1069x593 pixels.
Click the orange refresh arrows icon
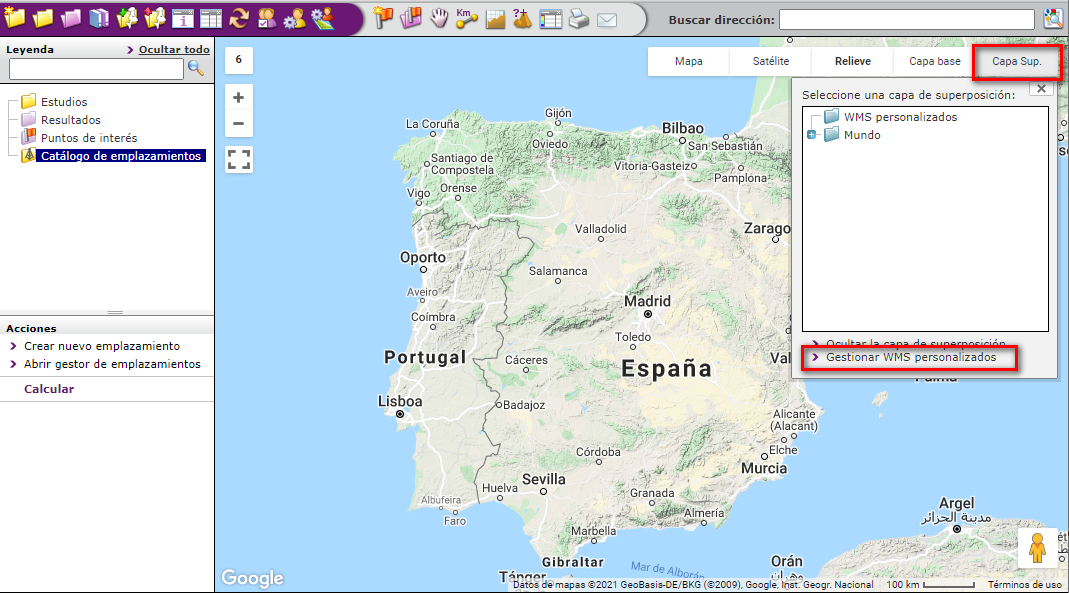[x=239, y=18]
